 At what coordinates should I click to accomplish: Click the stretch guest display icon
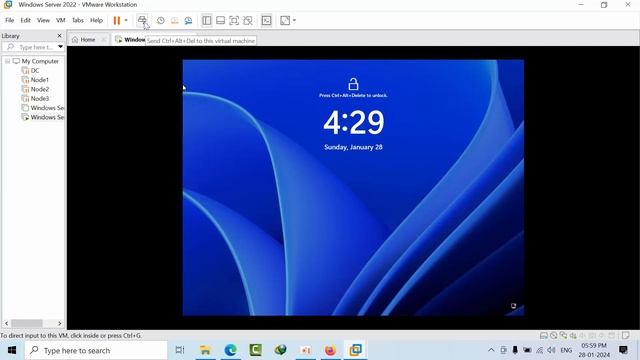285,20
